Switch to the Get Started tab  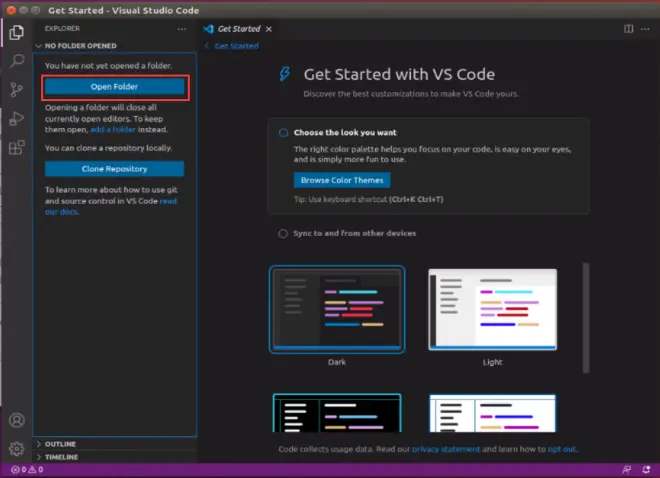[239, 29]
